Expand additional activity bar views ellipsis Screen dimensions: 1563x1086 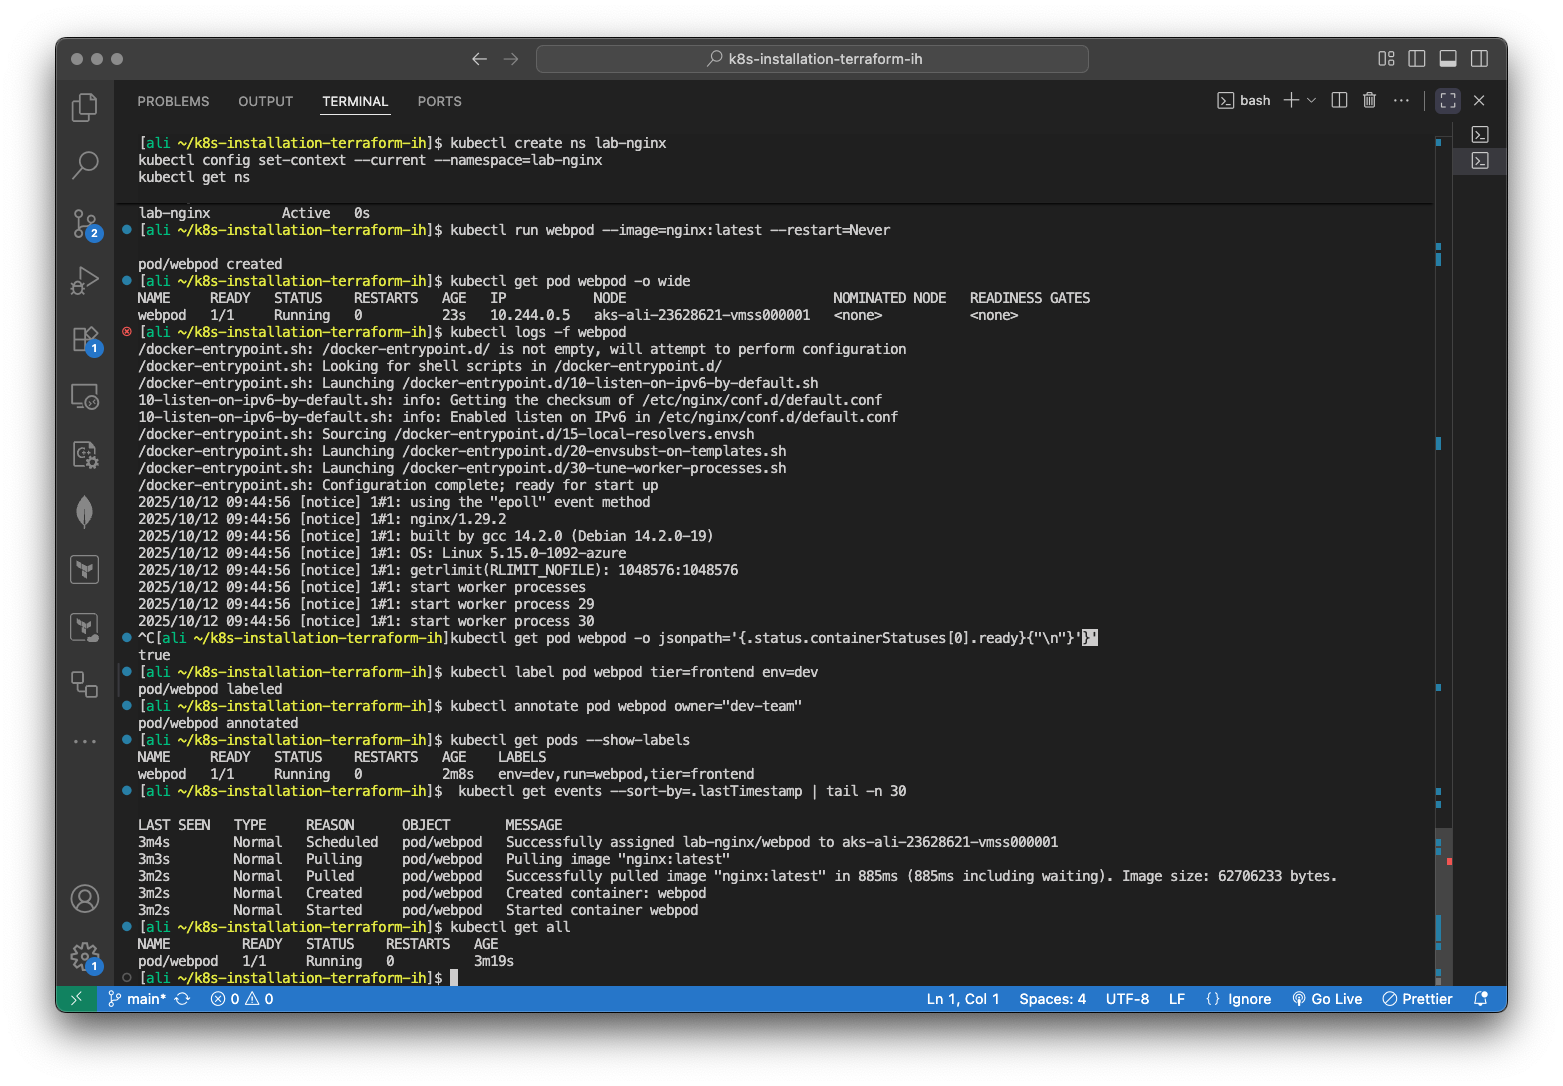pyautogui.click(x=85, y=741)
